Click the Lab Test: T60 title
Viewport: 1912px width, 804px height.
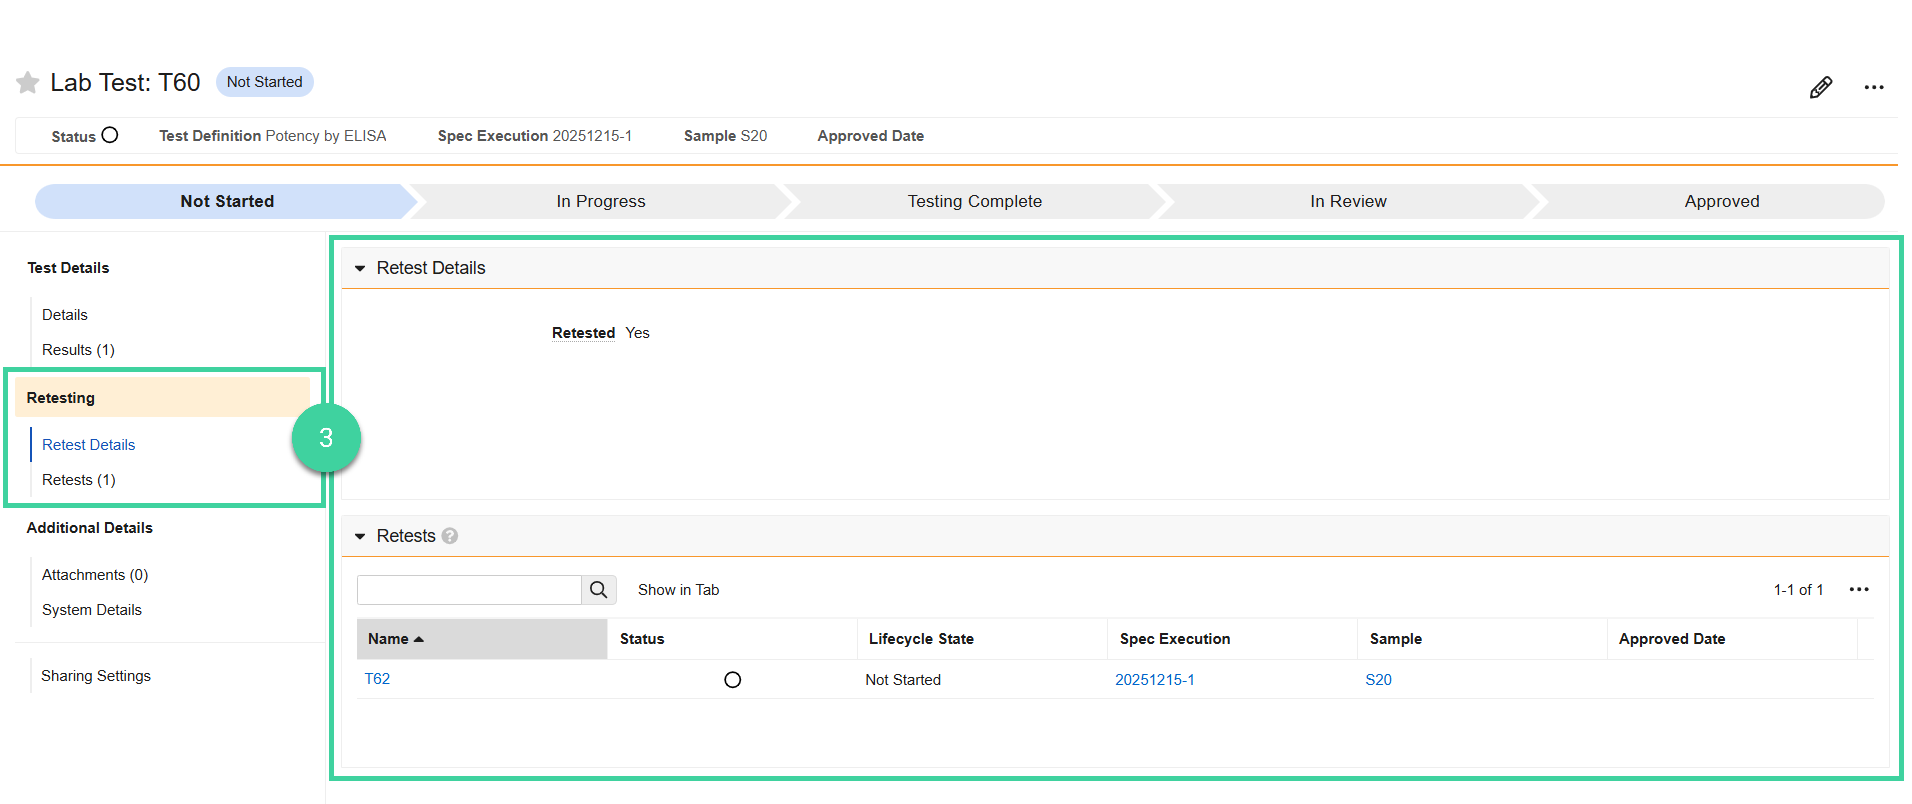coord(125,82)
